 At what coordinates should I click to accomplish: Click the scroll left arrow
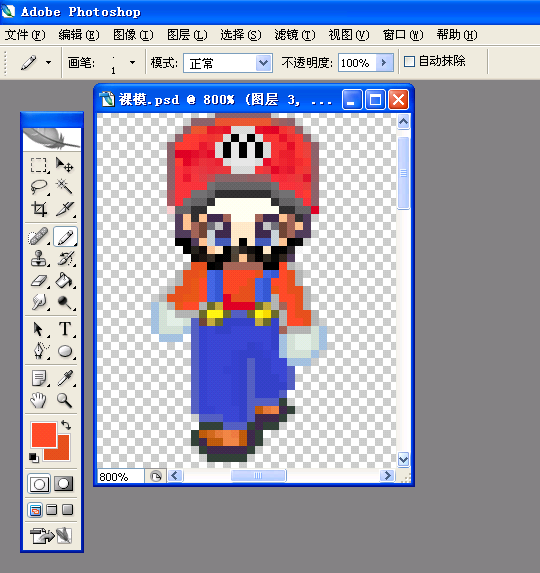point(175,476)
